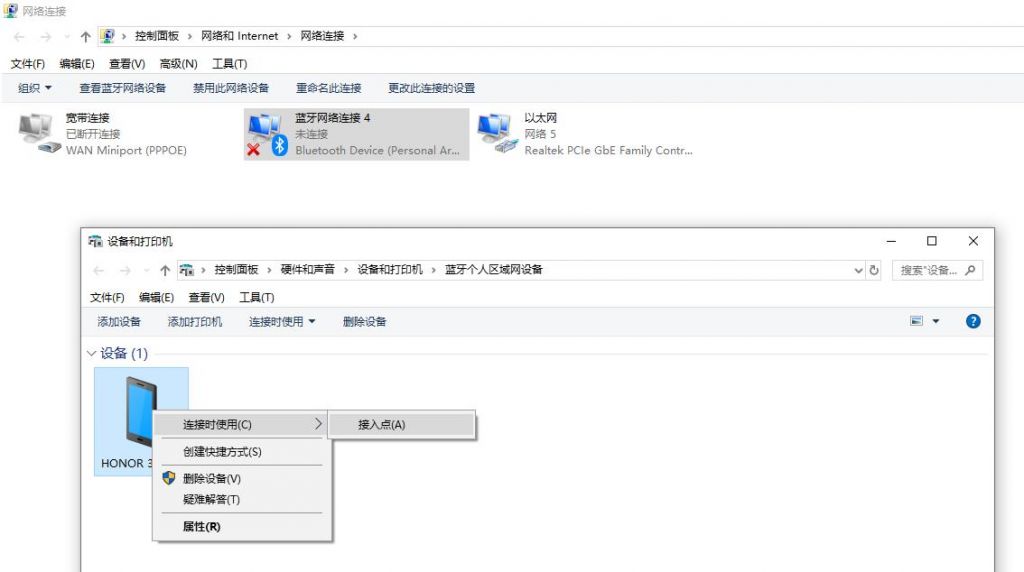Screen dimensions: 1024x572
Task: Click 添加打印机 toolbar button
Action: [195, 321]
